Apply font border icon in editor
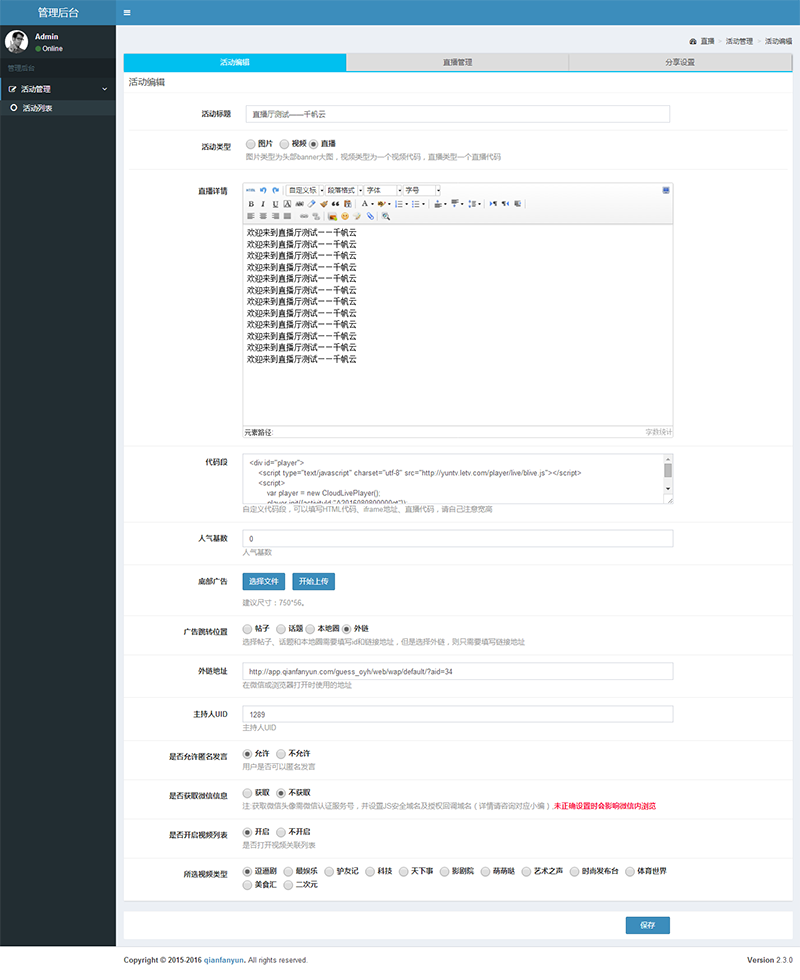This screenshot has height=980, width=800. pyautogui.click(x=288, y=204)
